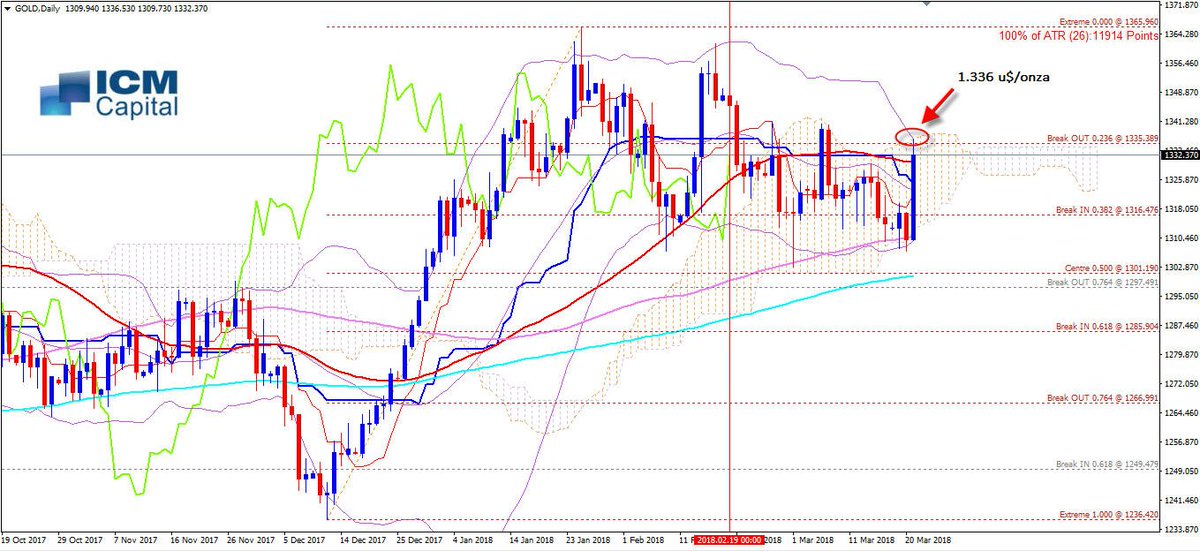The height and width of the screenshot is (551, 1200).
Task: Click price scale value 1318.000
Action: coord(1181,209)
